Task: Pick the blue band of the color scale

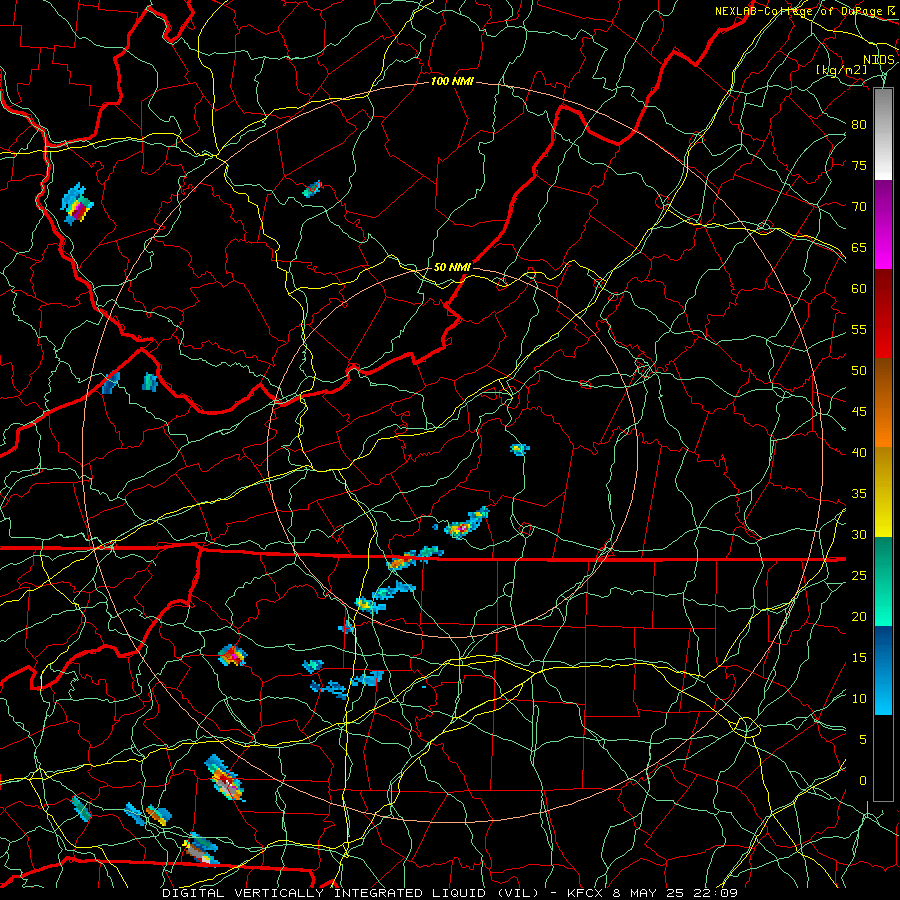Action: click(x=883, y=670)
